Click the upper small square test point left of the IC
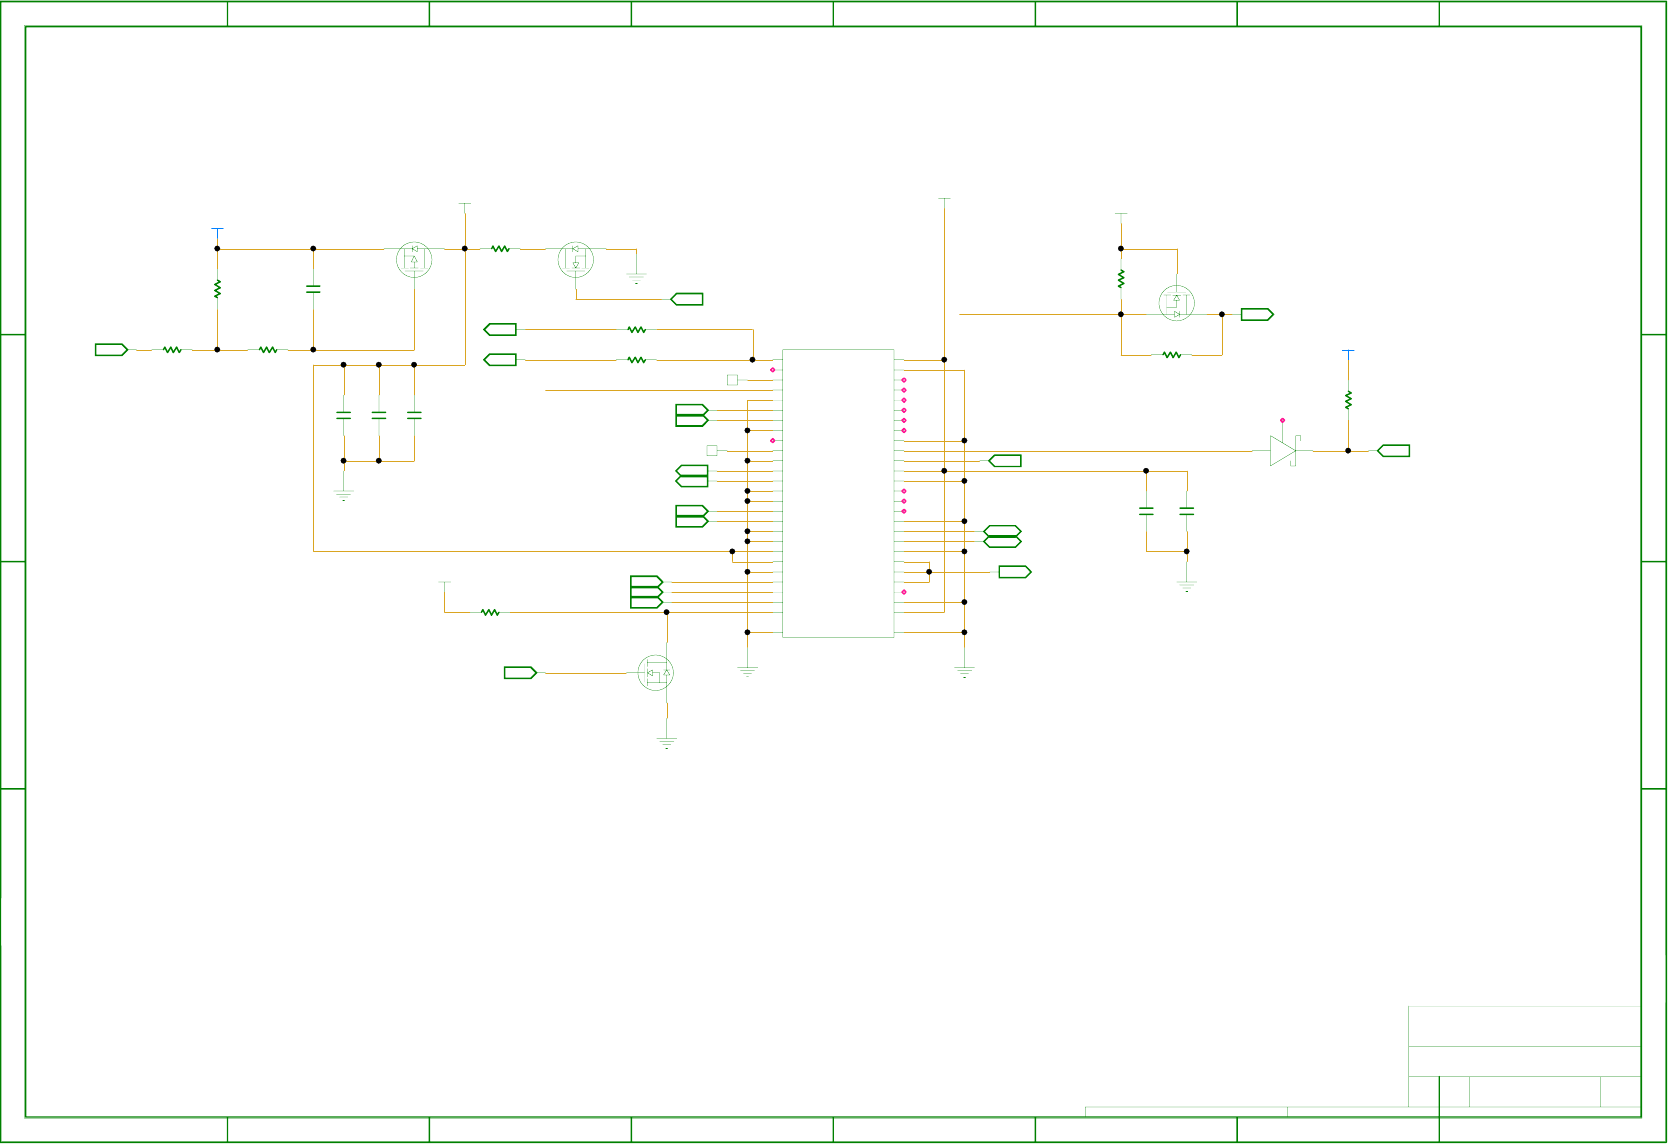This screenshot has width=1668, height=1144. [732, 380]
